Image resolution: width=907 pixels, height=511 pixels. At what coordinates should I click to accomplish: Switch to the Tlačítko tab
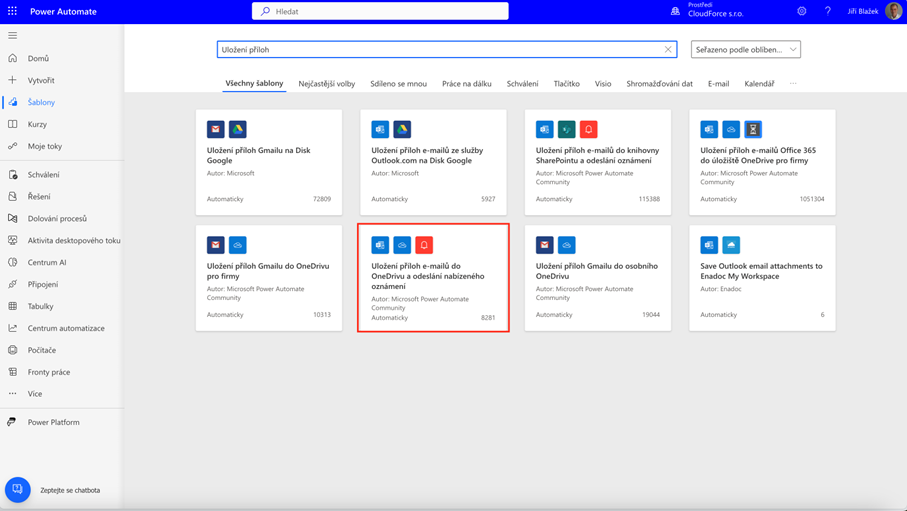[x=566, y=84]
